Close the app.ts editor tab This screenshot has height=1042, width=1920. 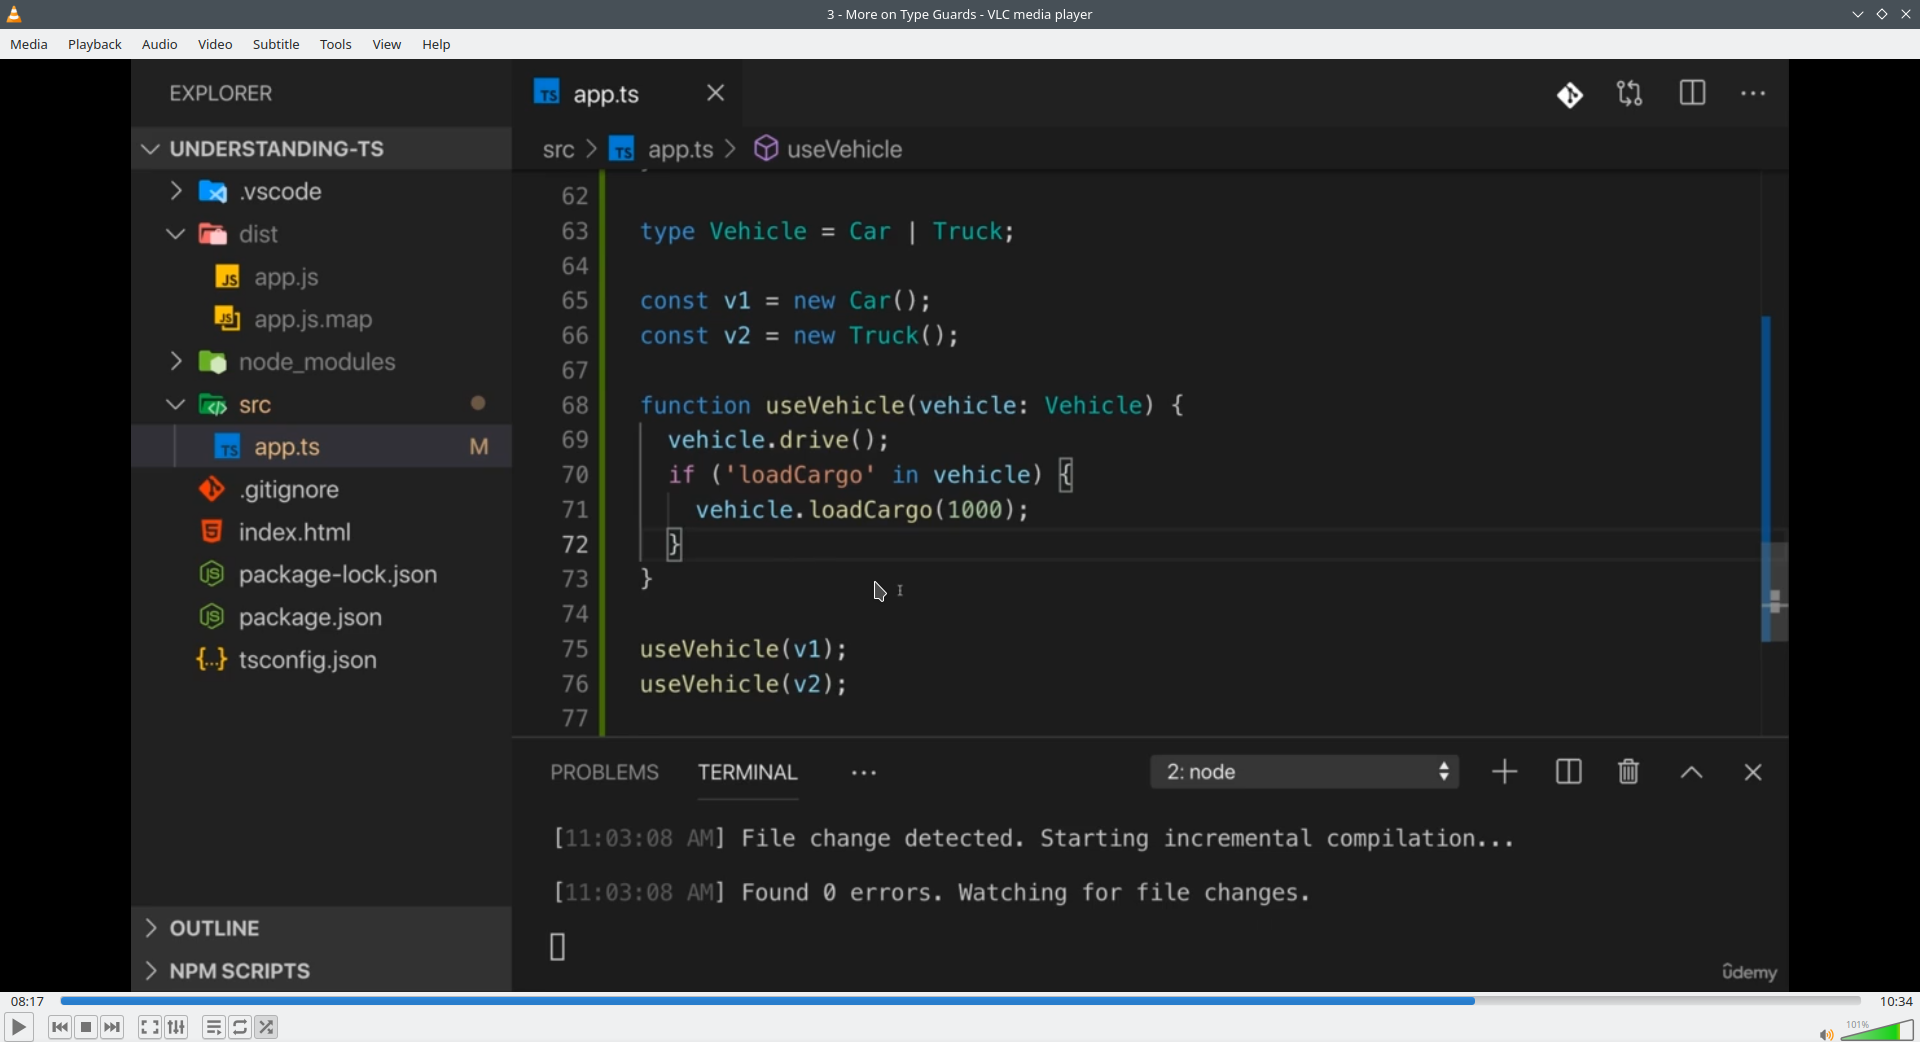(716, 93)
